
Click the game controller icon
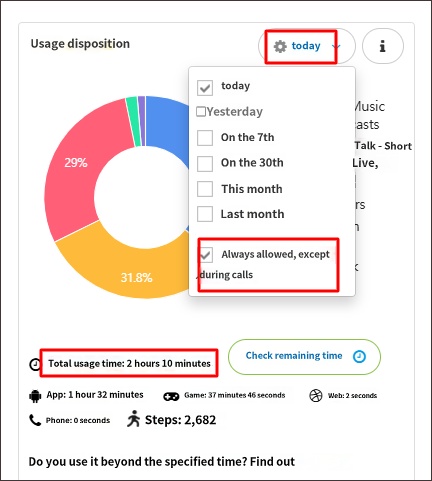click(x=171, y=396)
